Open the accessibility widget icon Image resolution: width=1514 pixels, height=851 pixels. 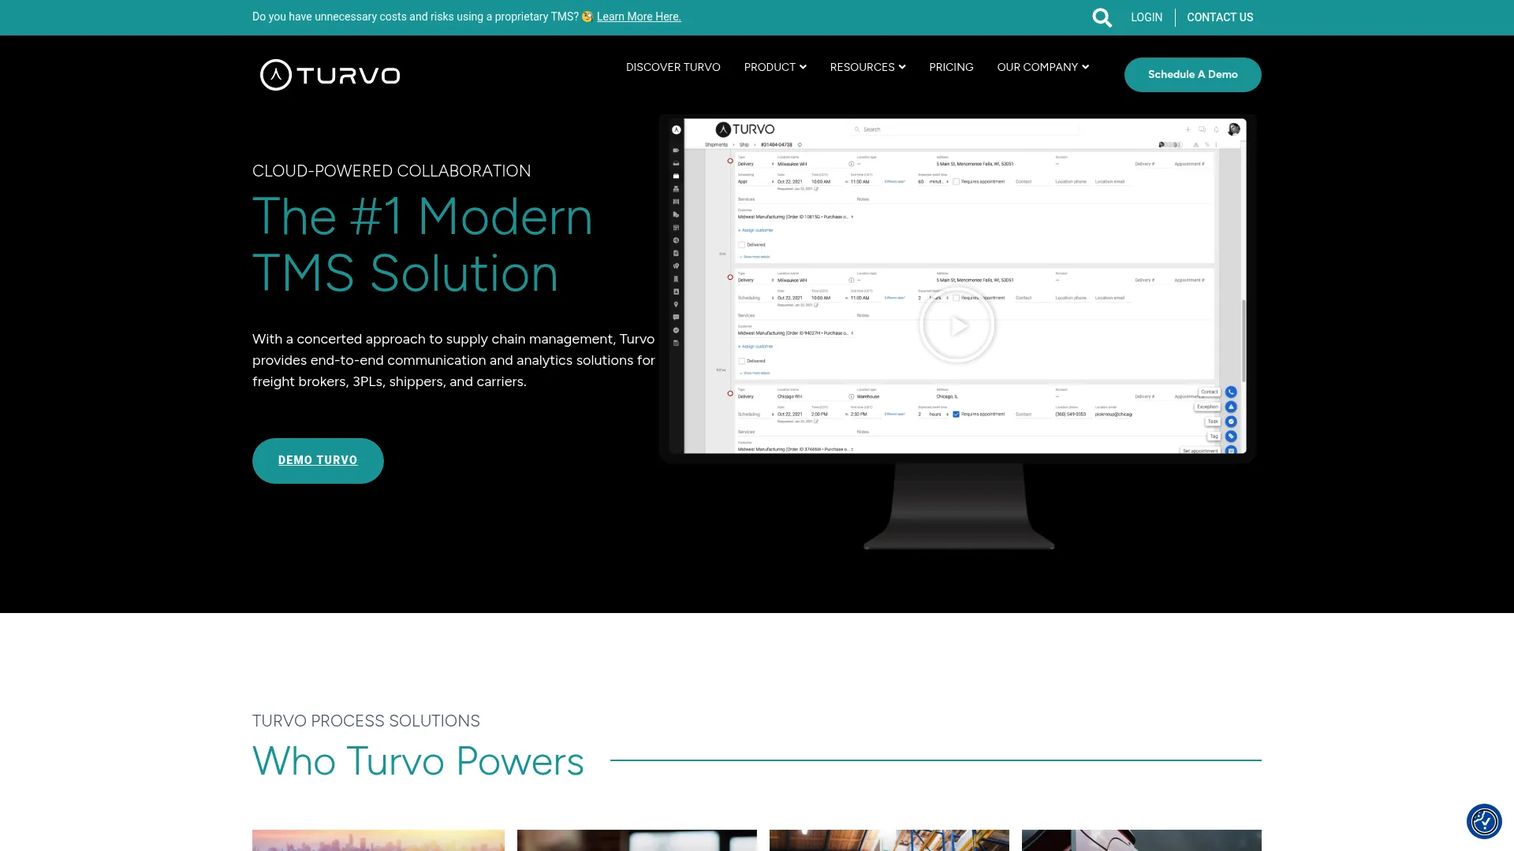pos(1484,821)
